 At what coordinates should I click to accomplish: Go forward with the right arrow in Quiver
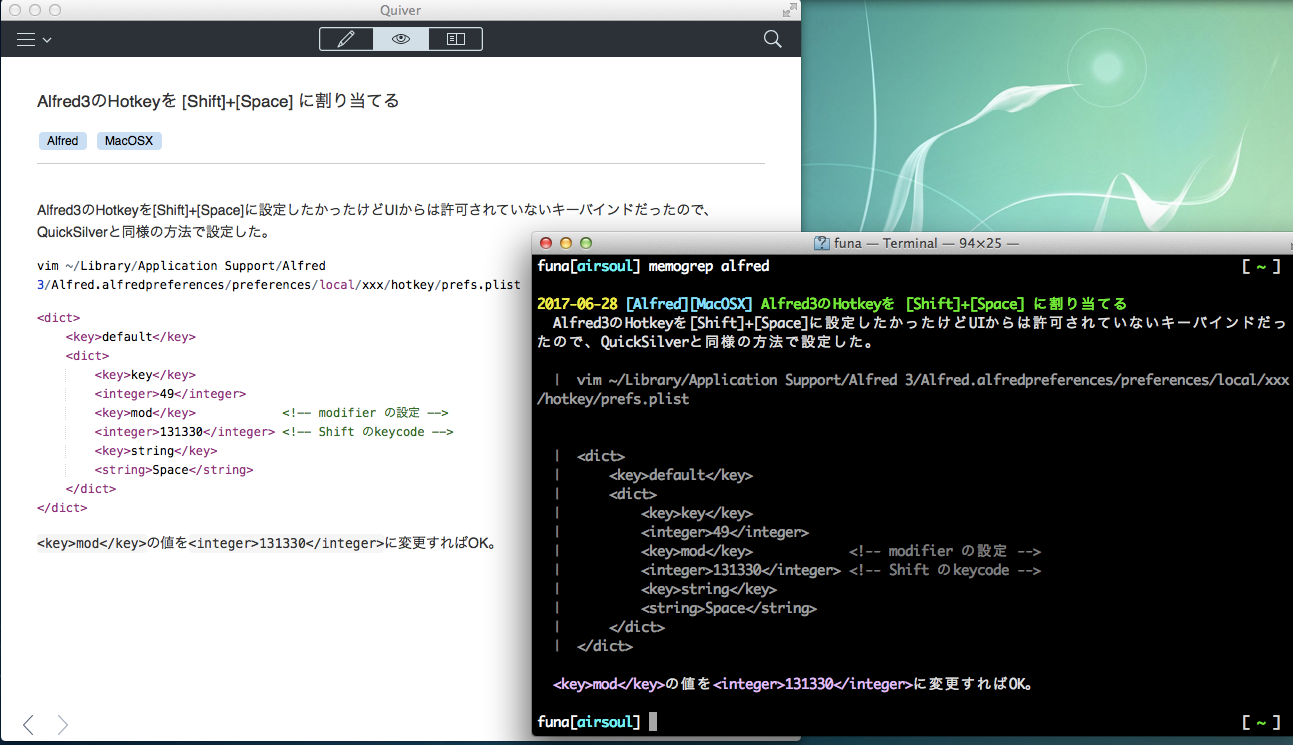[62, 724]
